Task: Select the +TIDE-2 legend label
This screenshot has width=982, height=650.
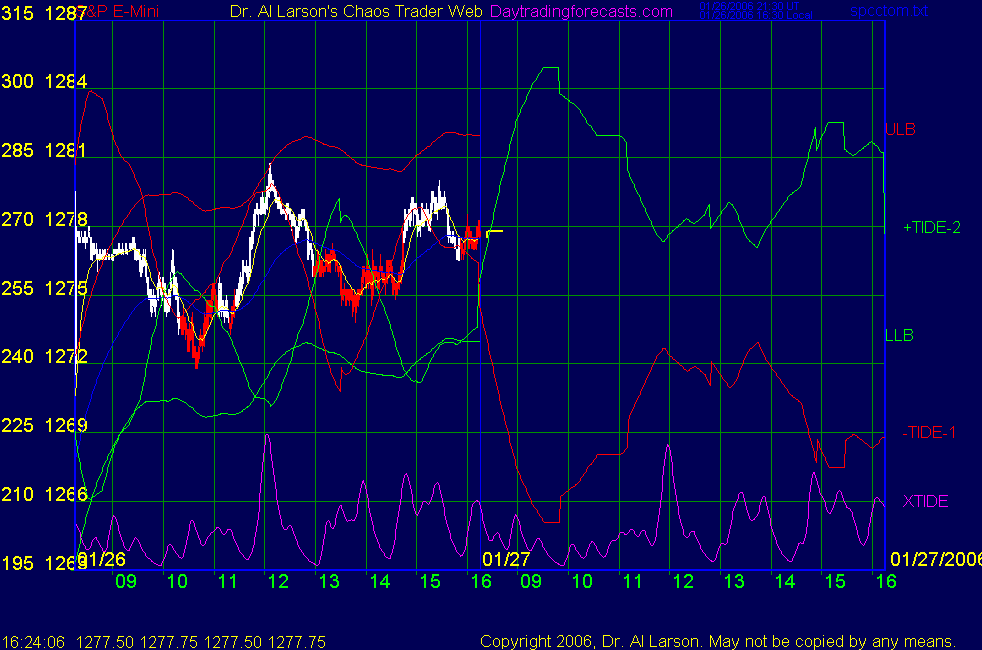Action: (931, 227)
